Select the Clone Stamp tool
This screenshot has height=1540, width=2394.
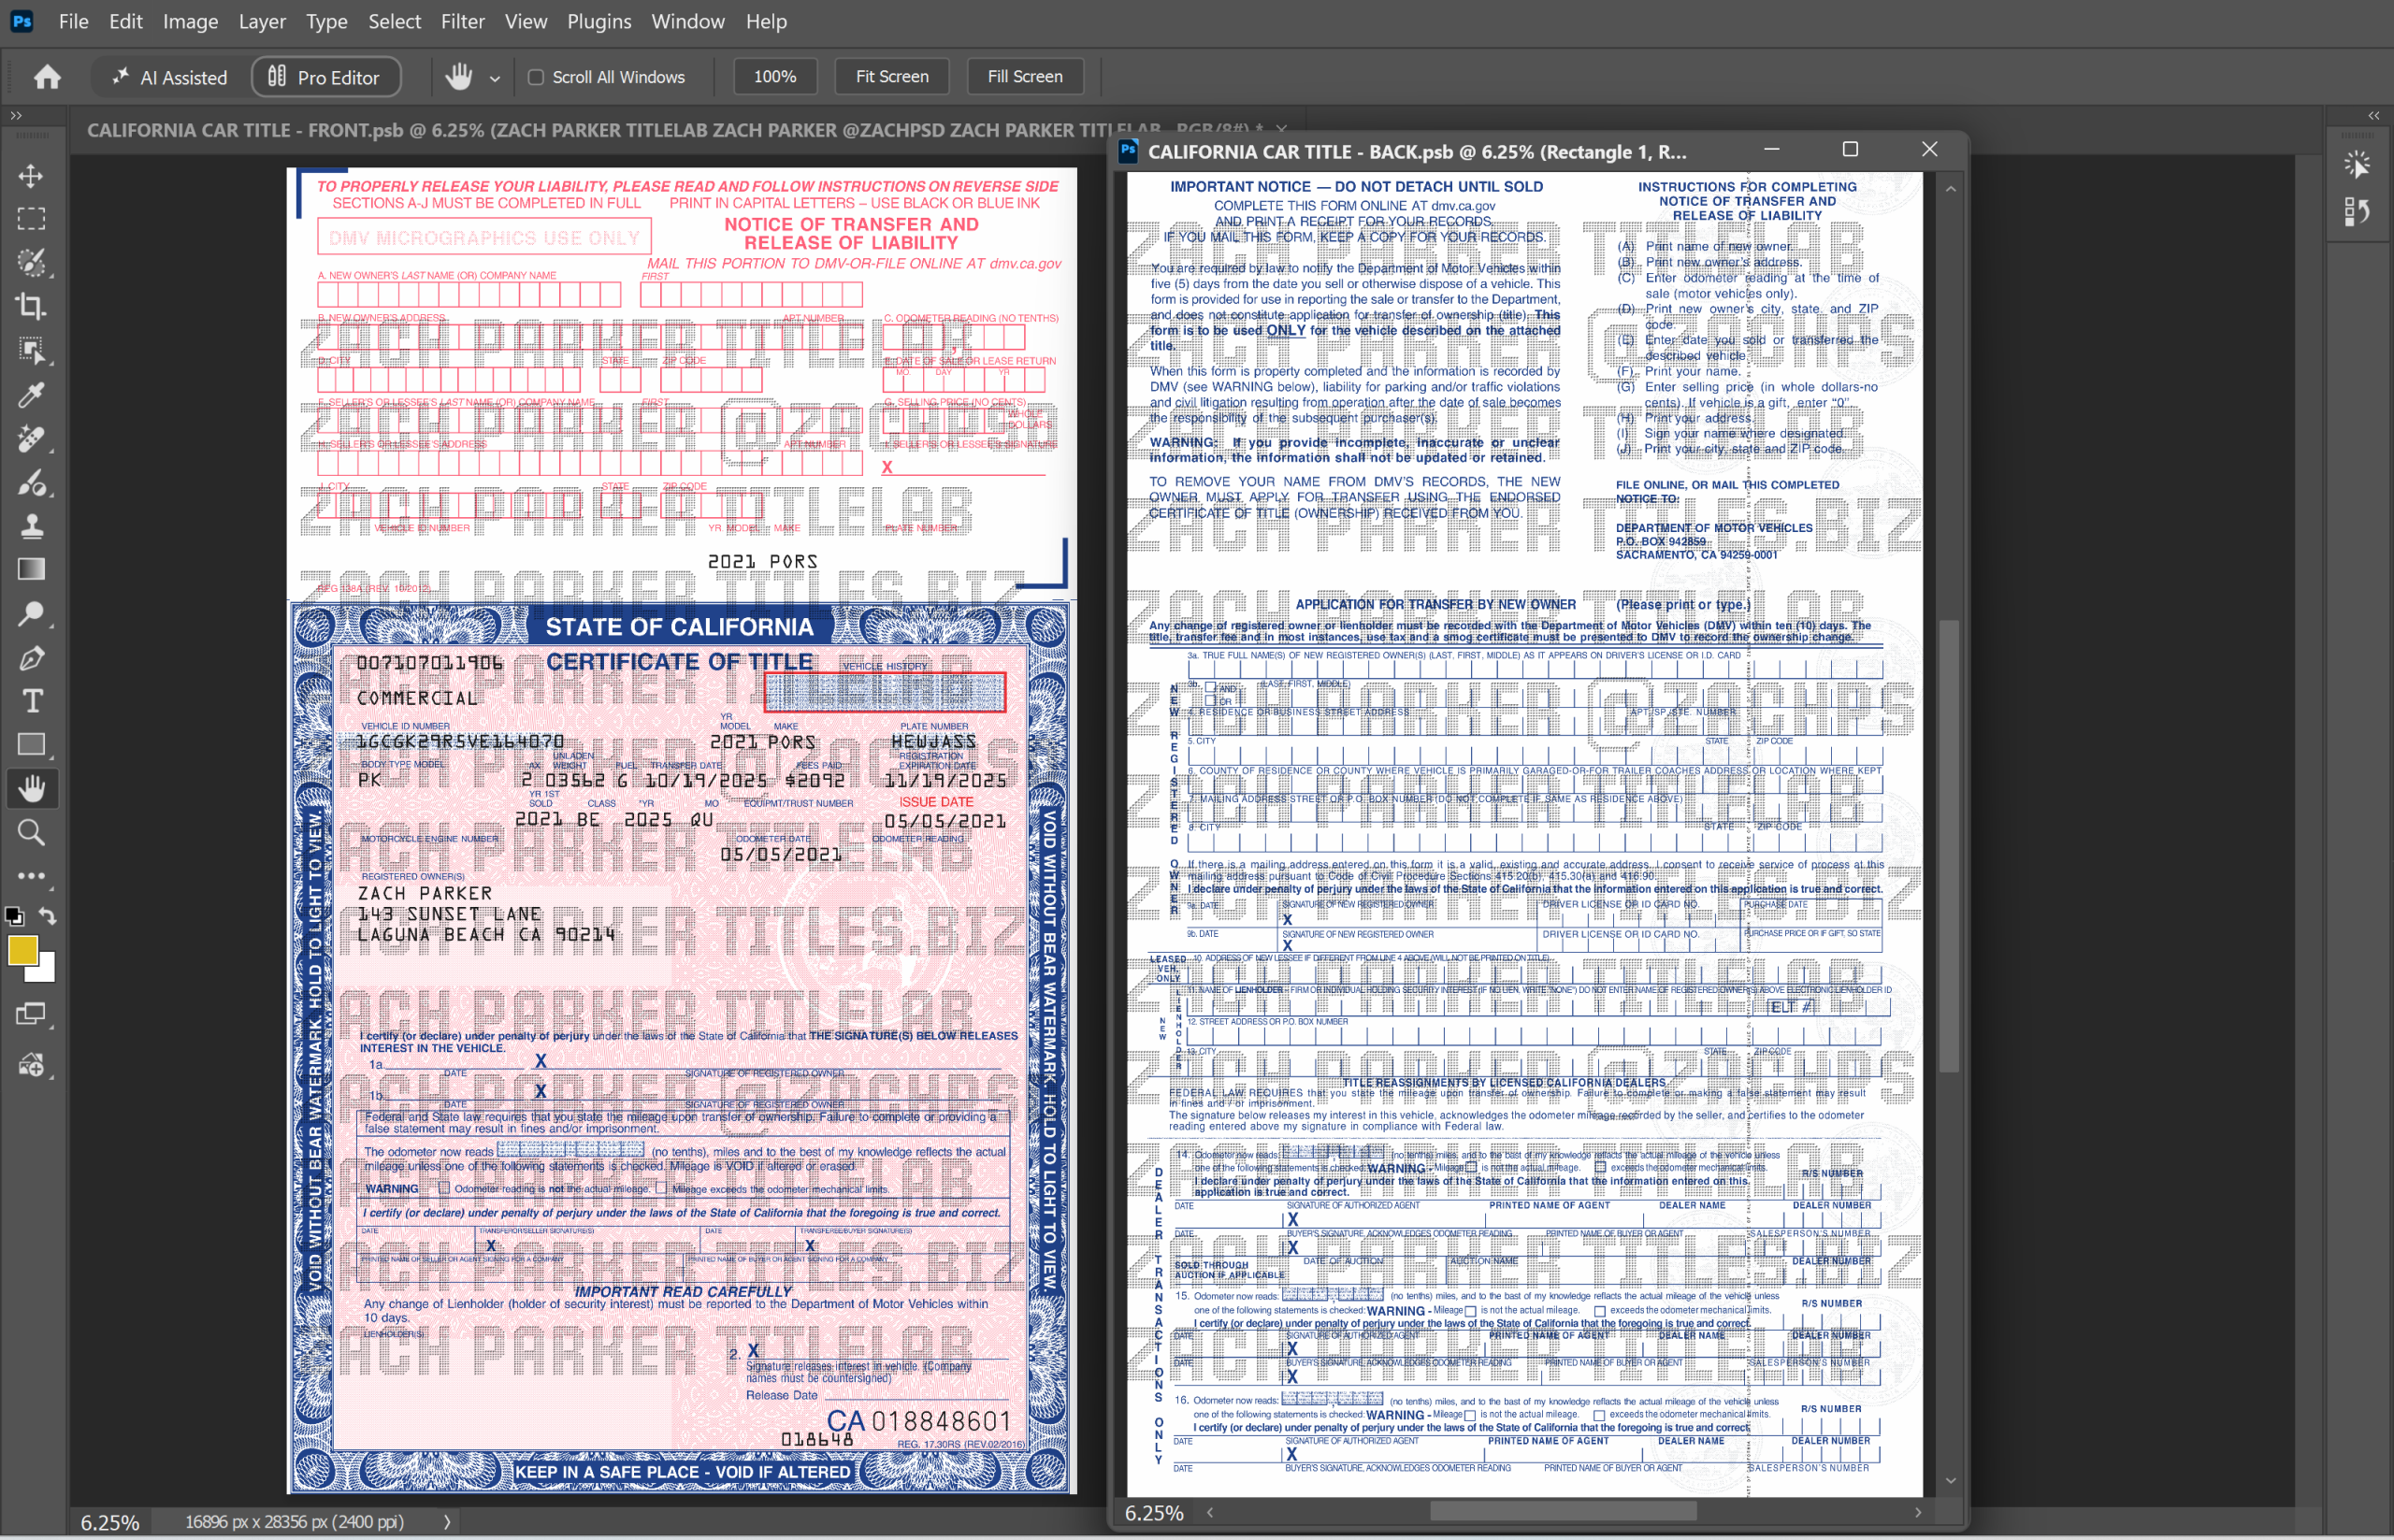31,526
